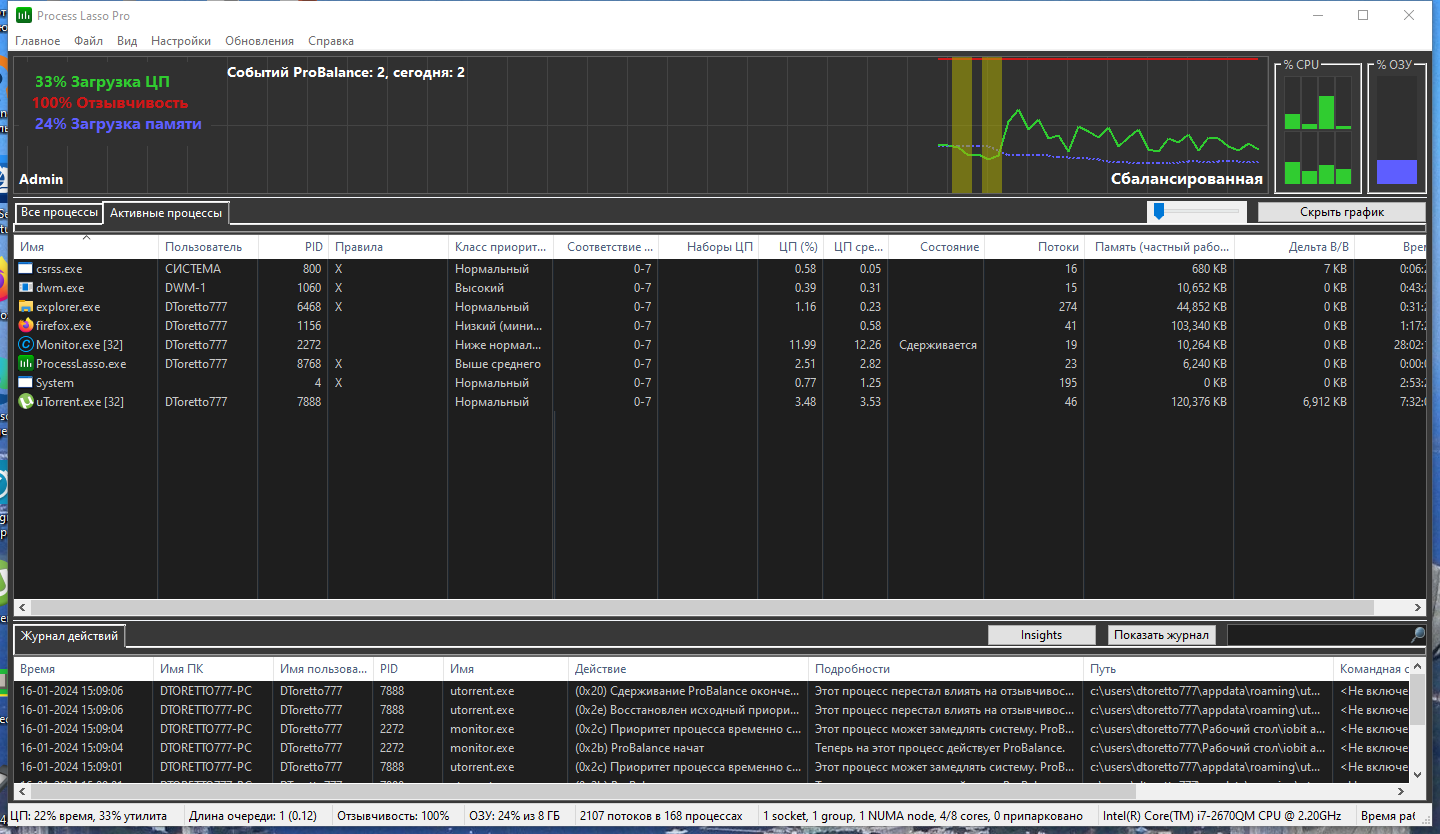Click the 'Отзывчивость: 100%' status bar entry

click(x=393, y=816)
